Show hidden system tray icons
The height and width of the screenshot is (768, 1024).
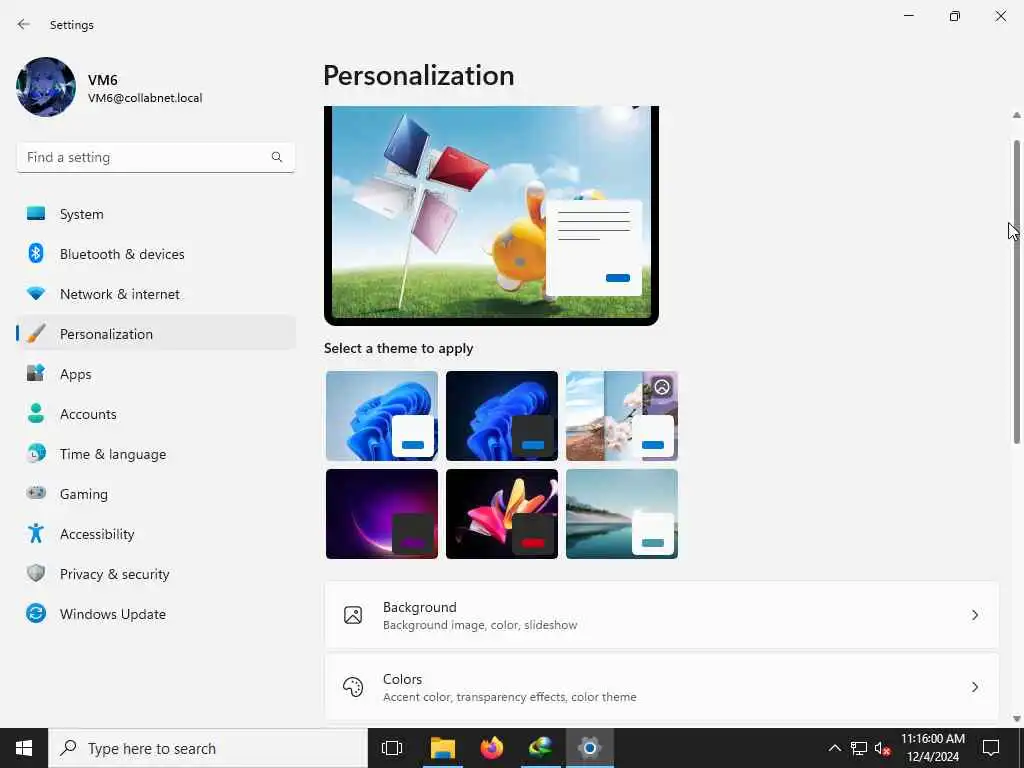point(835,748)
